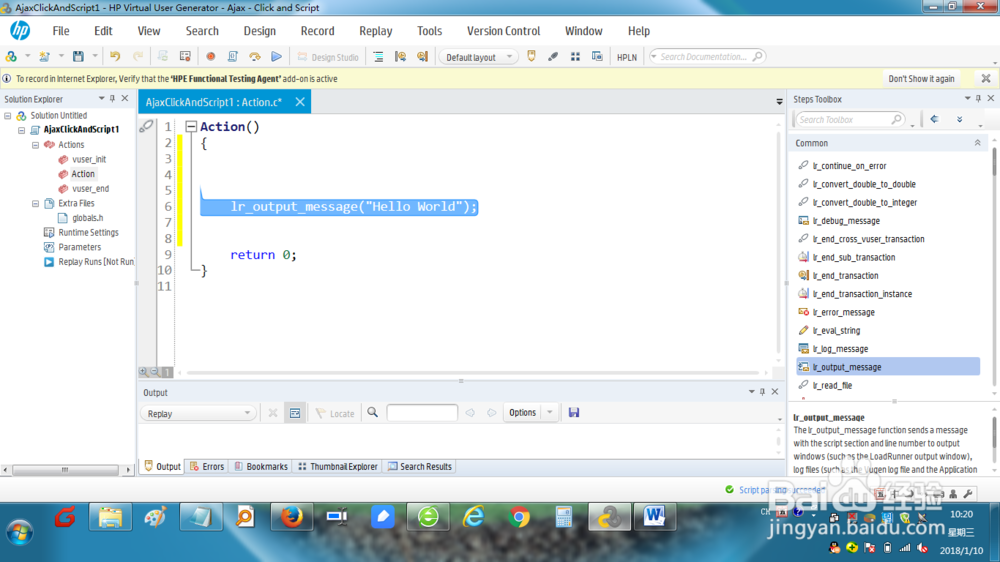Image resolution: width=1000 pixels, height=562 pixels.
Task: Select vuser_init in Solution Explorer
Action: [89, 159]
